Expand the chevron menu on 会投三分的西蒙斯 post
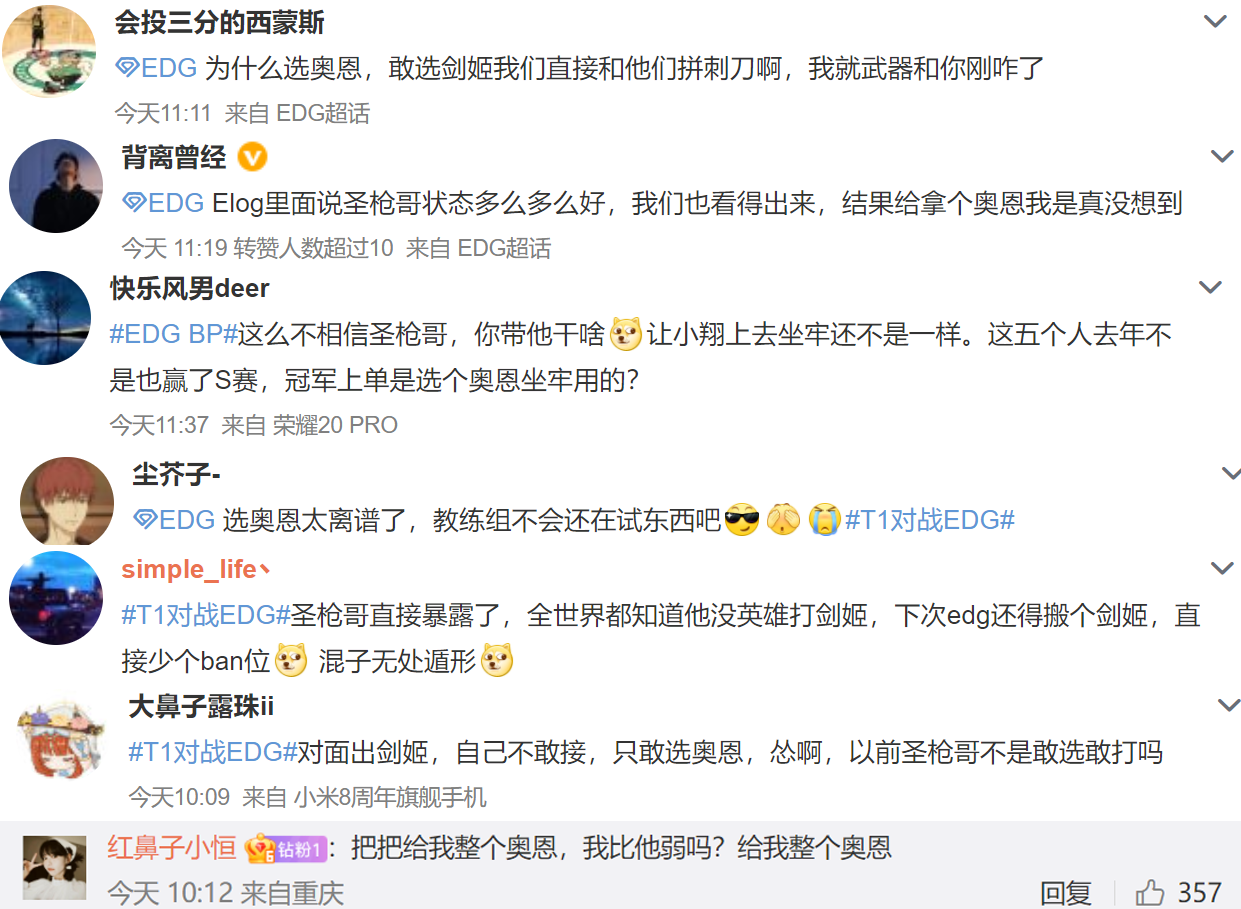 [x=1215, y=21]
